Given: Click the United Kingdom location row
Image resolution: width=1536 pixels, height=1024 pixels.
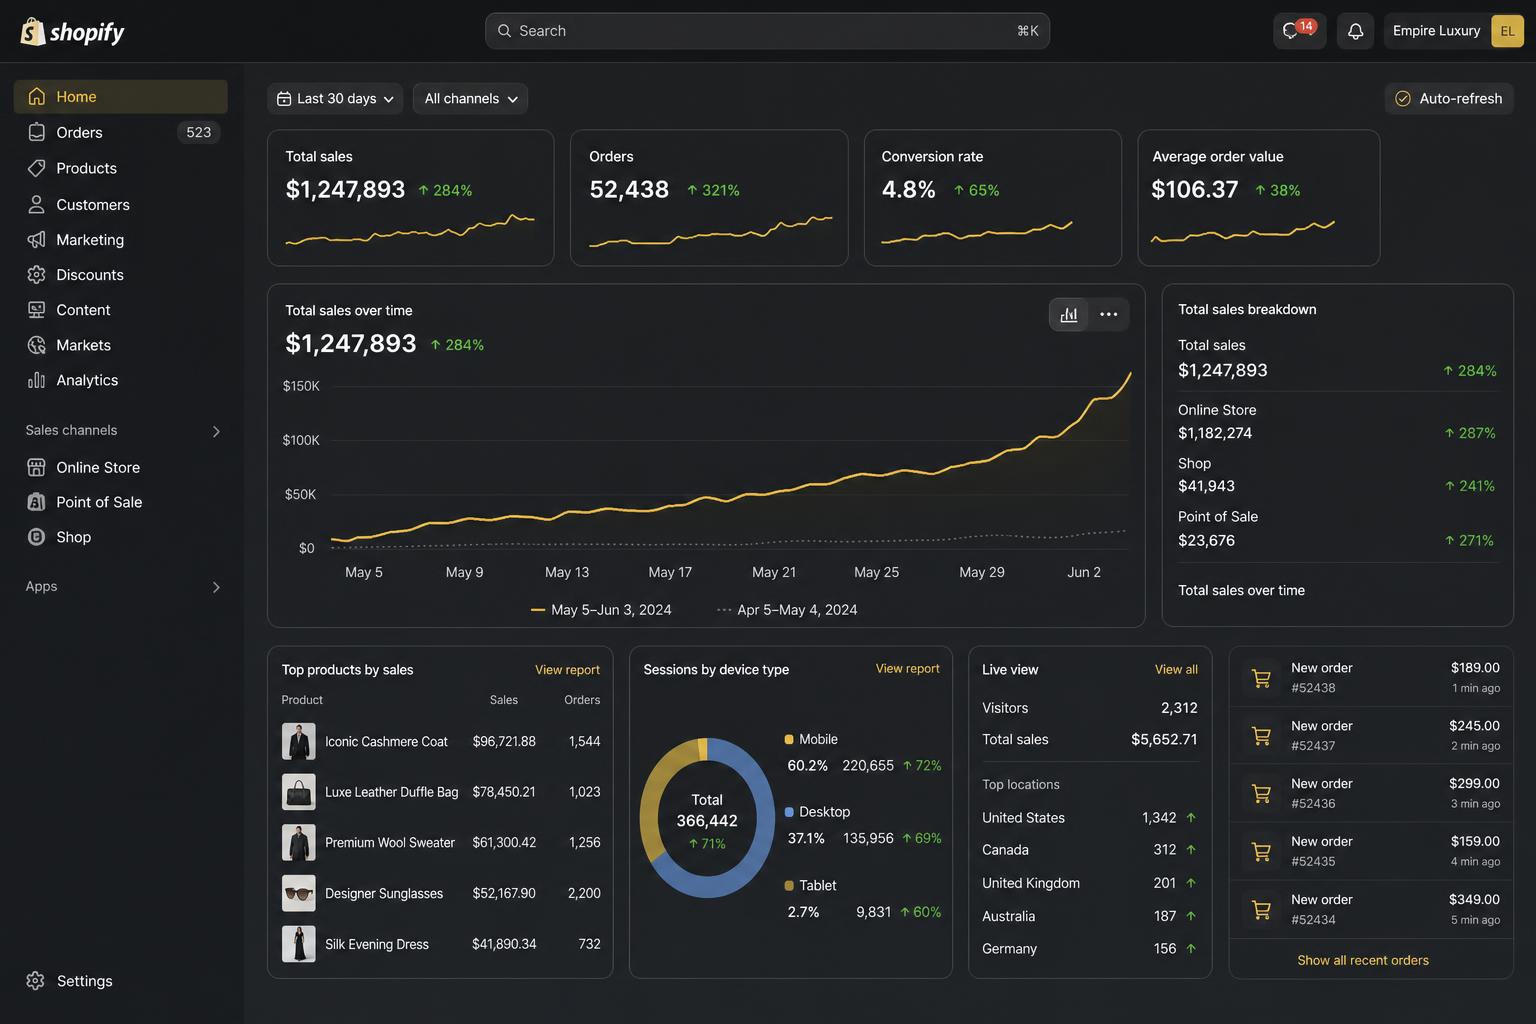Looking at the screenshot, I should (1090, 883).
